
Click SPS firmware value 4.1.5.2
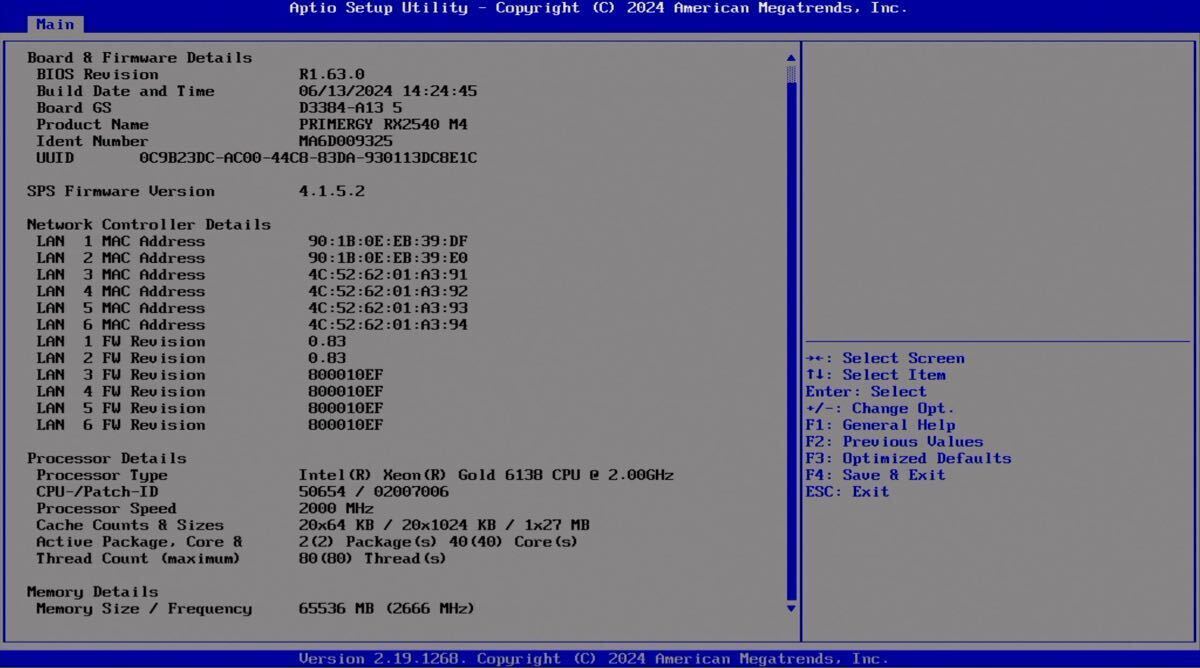point(332,191)
